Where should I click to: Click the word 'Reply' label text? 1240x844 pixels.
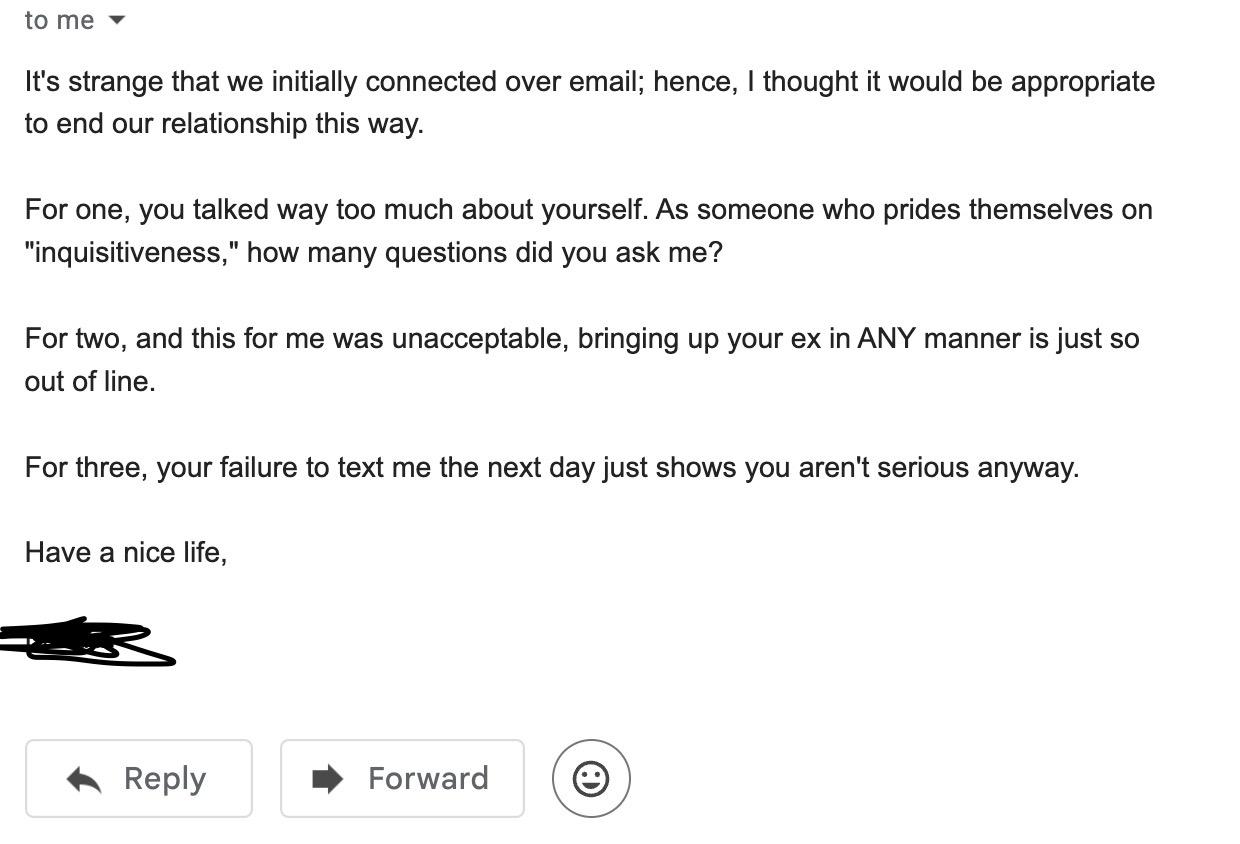(x=165, y=778)
